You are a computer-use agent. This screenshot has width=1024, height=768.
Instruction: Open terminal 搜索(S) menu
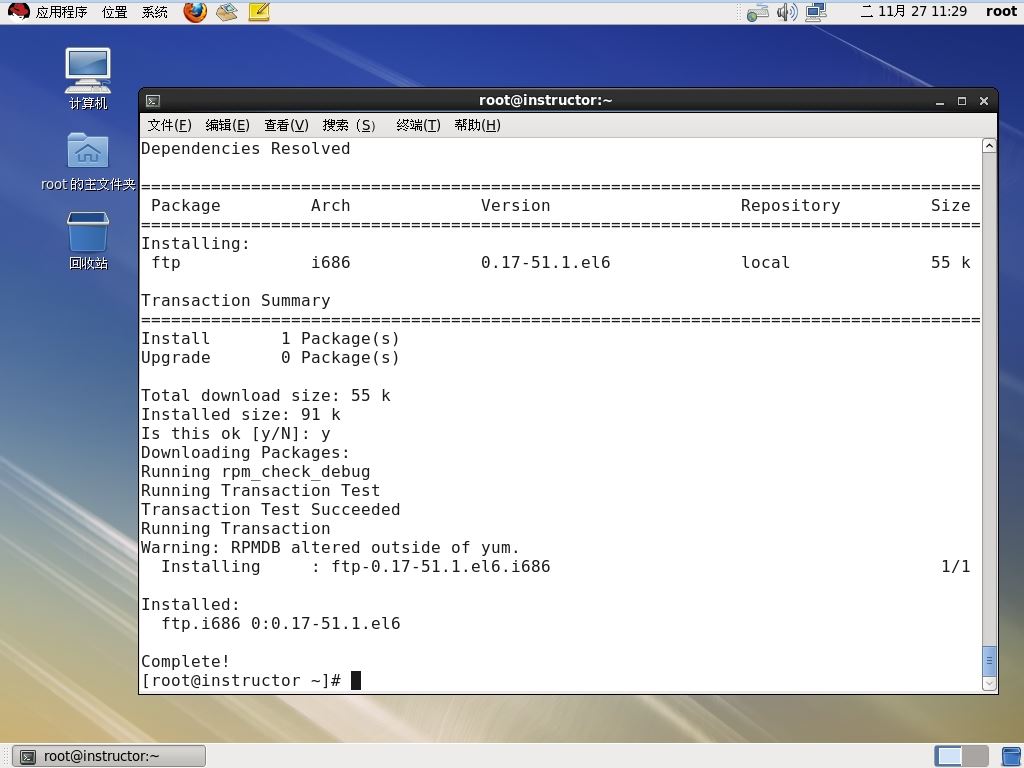point(349,125)
